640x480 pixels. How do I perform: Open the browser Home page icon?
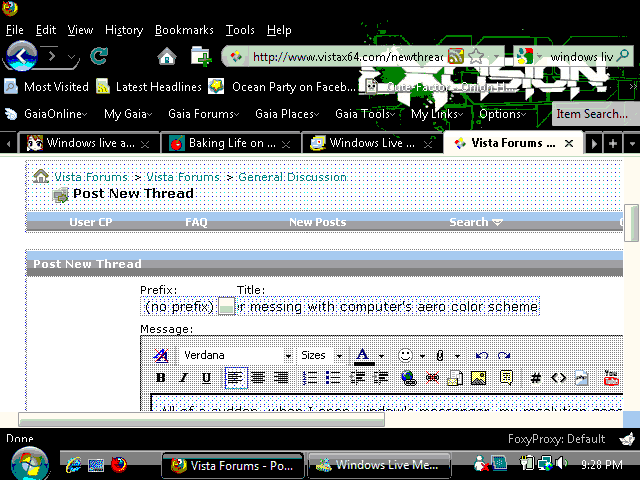(x=167, y=56)
